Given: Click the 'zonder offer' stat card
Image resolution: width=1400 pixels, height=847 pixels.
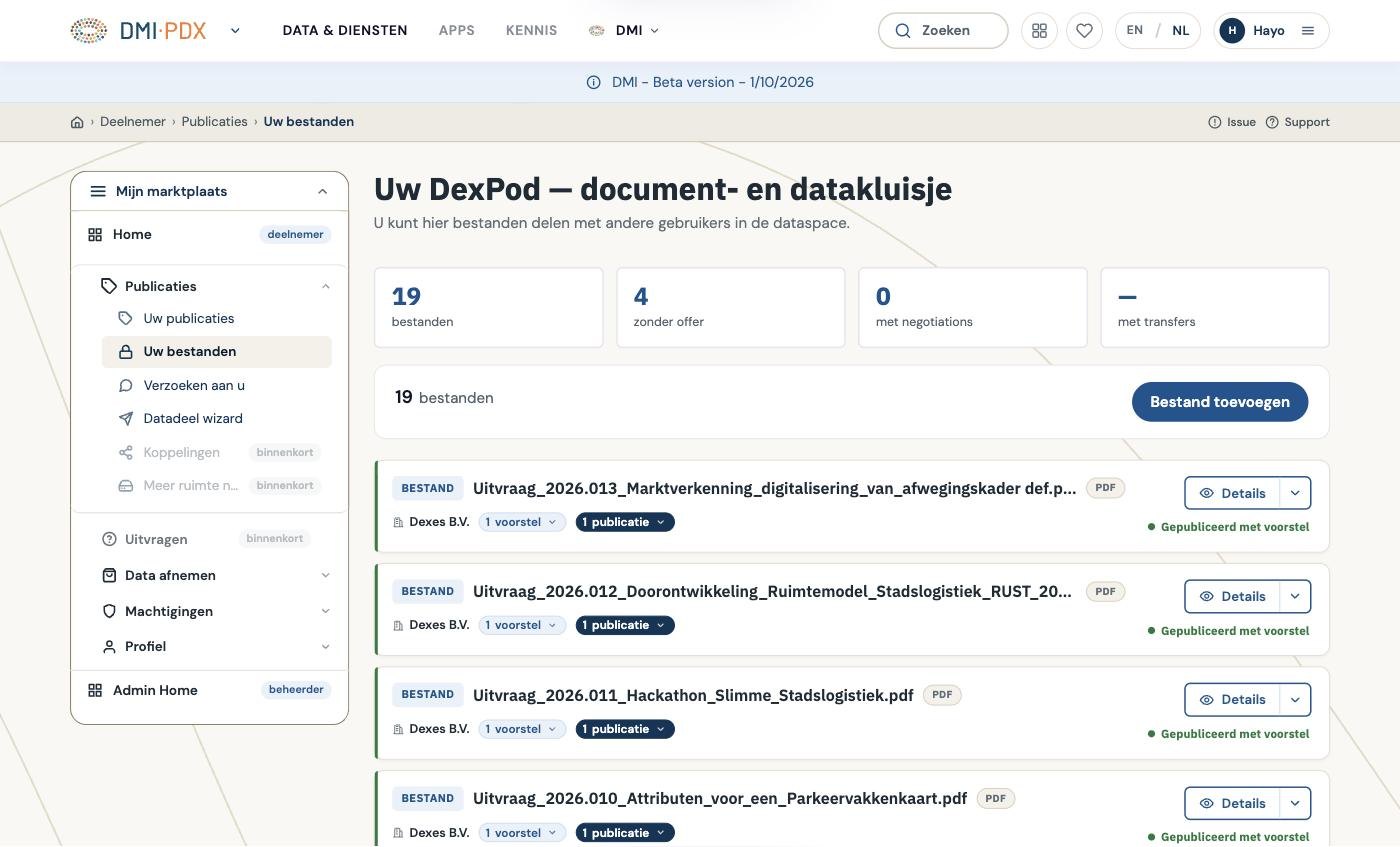Looking at the screenshot, I should (731, 308).
